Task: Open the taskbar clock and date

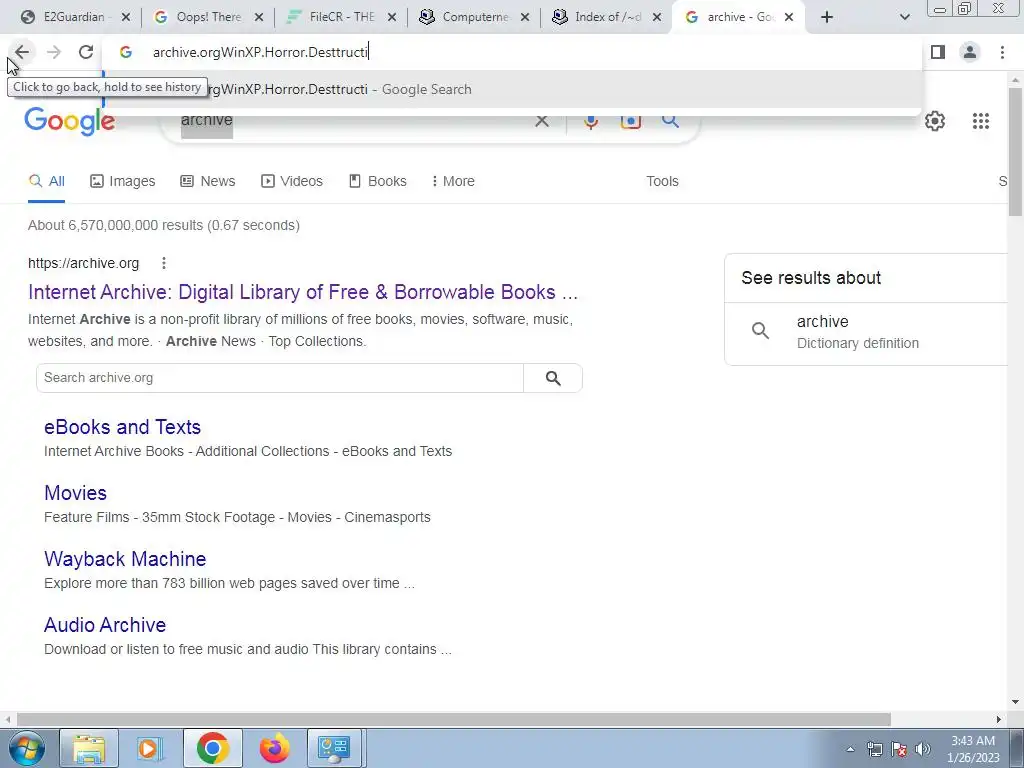Action: click(973, 749)
